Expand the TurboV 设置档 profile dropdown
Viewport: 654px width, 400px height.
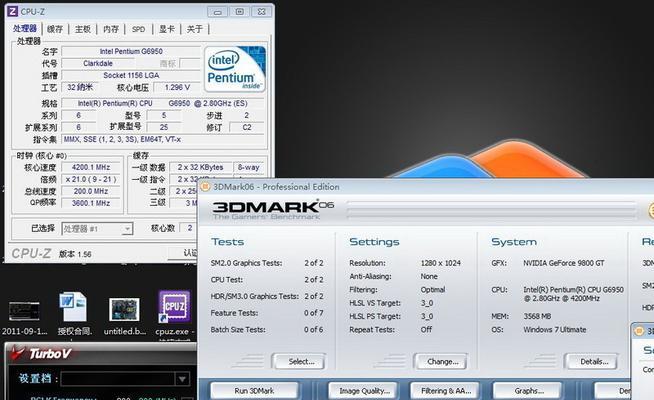click(182, 379)
